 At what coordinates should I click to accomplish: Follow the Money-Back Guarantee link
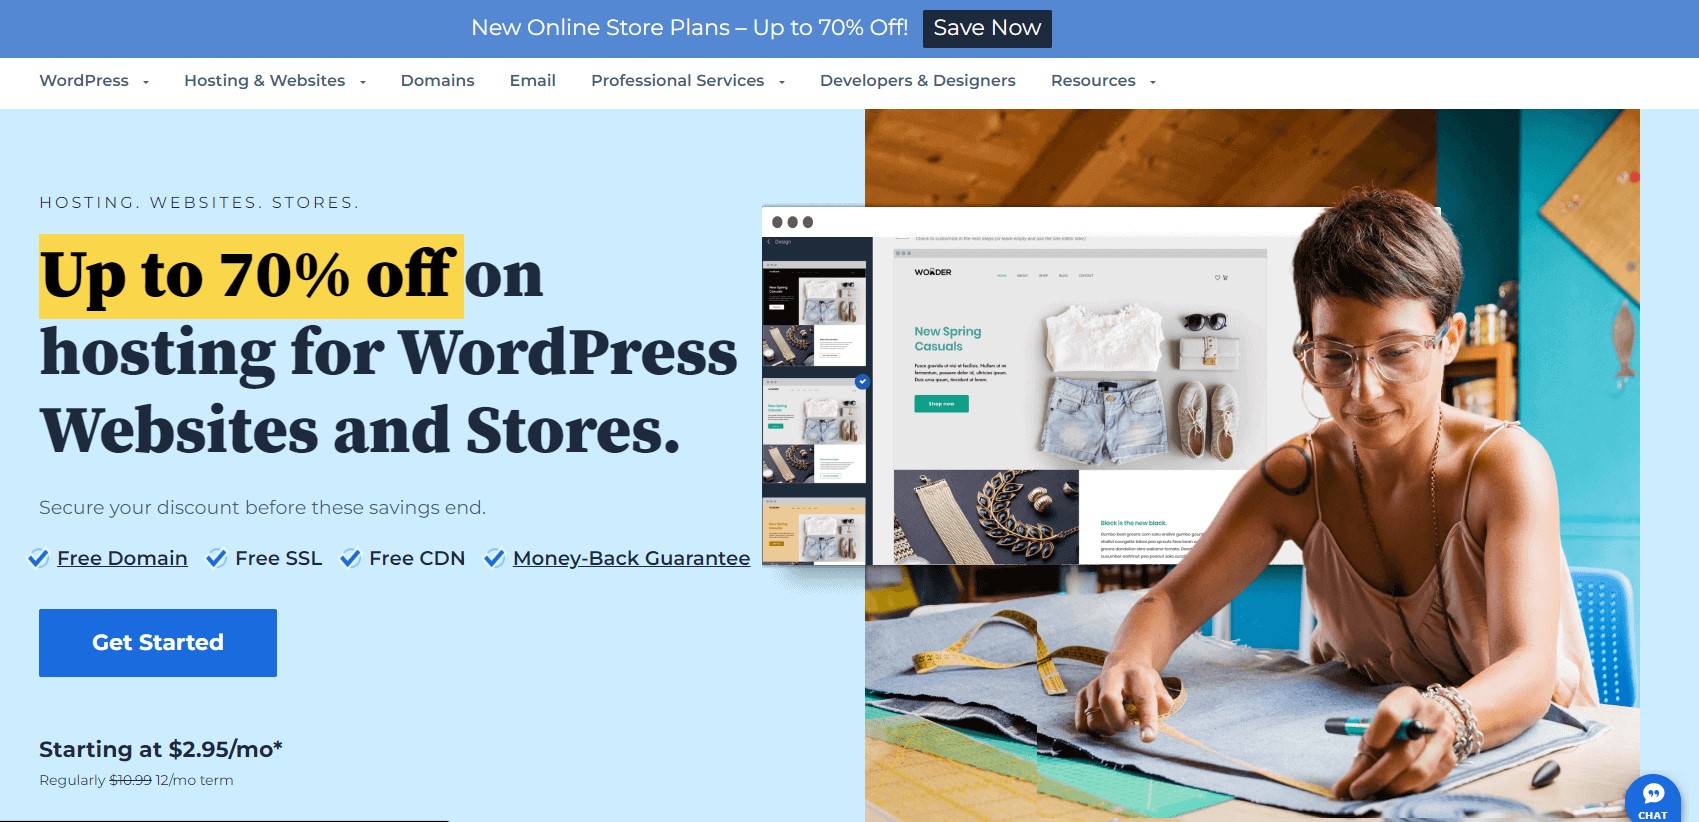(631, 558)
